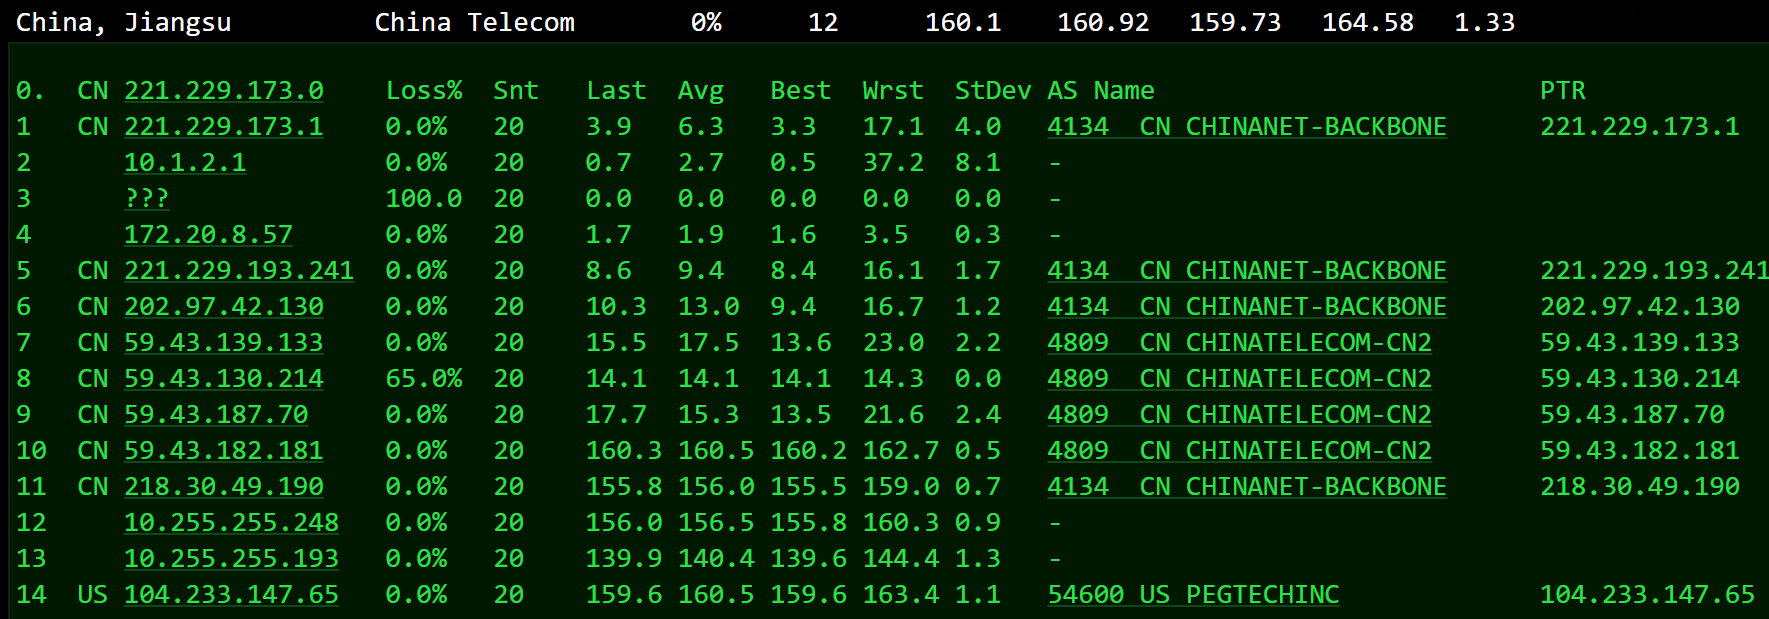1769x619 pixels.
Task: Open the 10.1.2.1 address link
Action: pos(185,163)
